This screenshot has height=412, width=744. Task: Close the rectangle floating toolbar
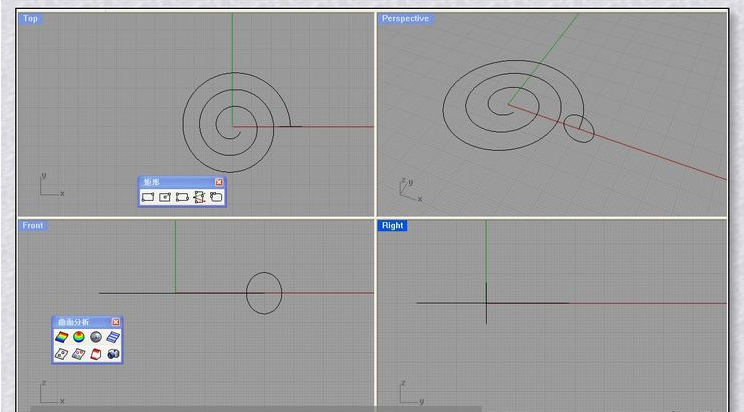219,182
